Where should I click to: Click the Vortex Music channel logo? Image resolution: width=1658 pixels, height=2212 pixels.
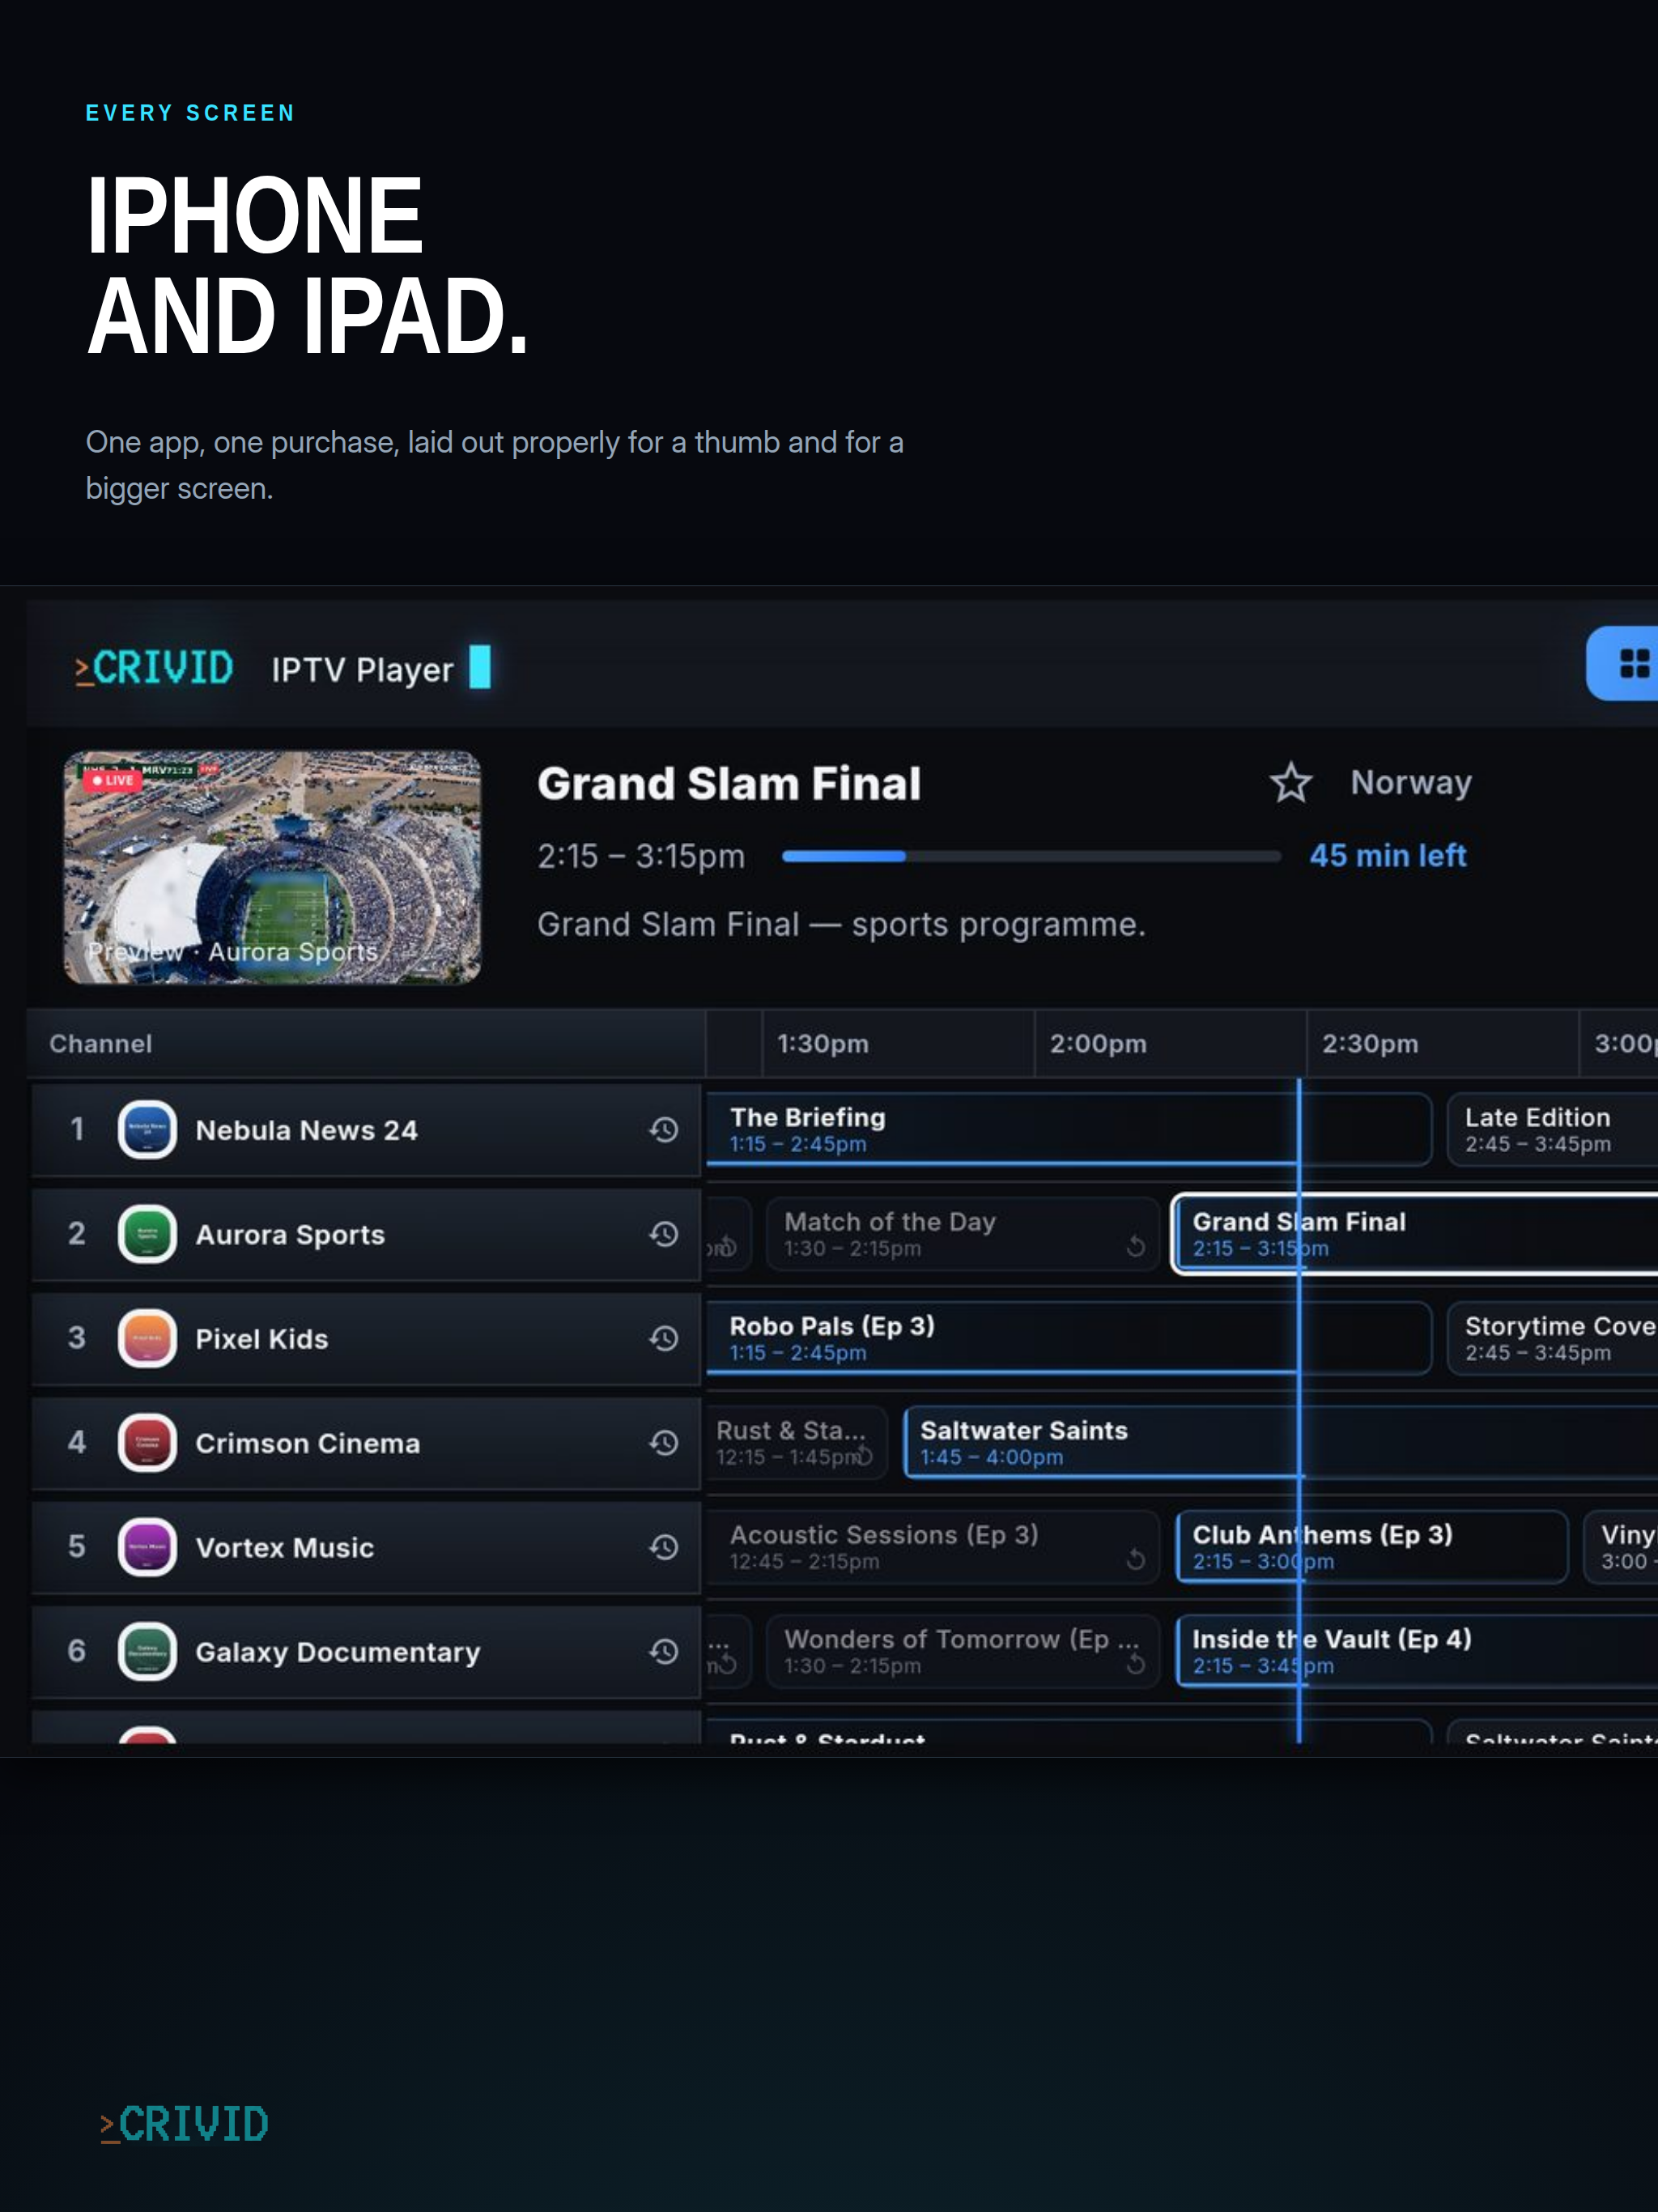click(x=147, y=1547)
